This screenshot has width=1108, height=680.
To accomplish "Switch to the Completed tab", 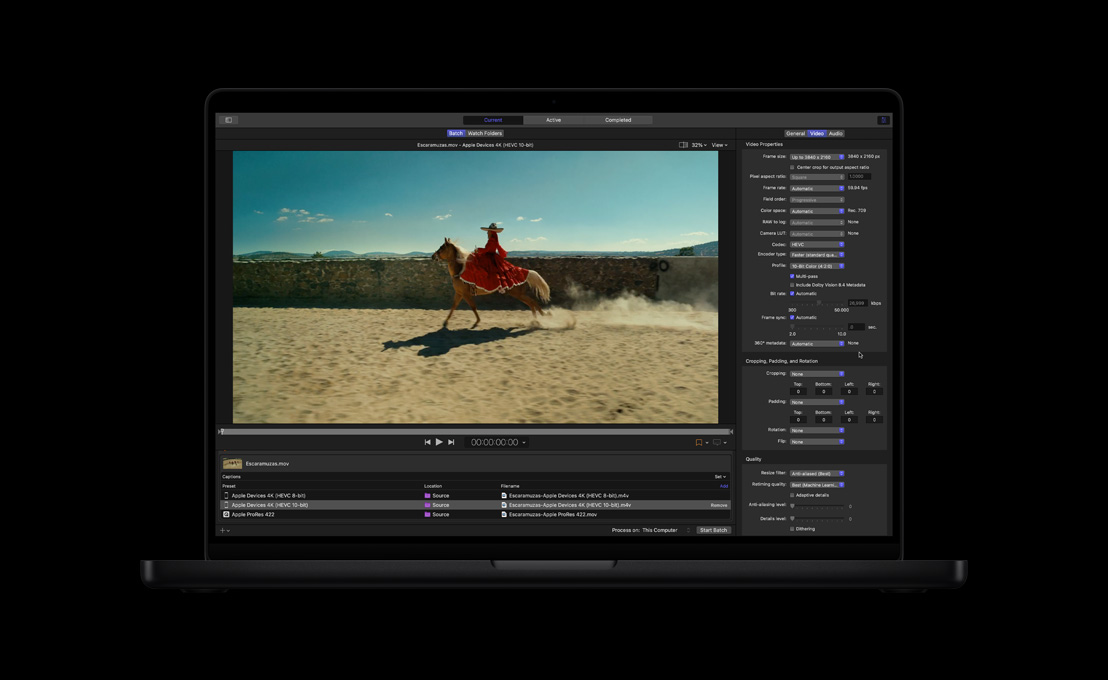I will point(618,119).
